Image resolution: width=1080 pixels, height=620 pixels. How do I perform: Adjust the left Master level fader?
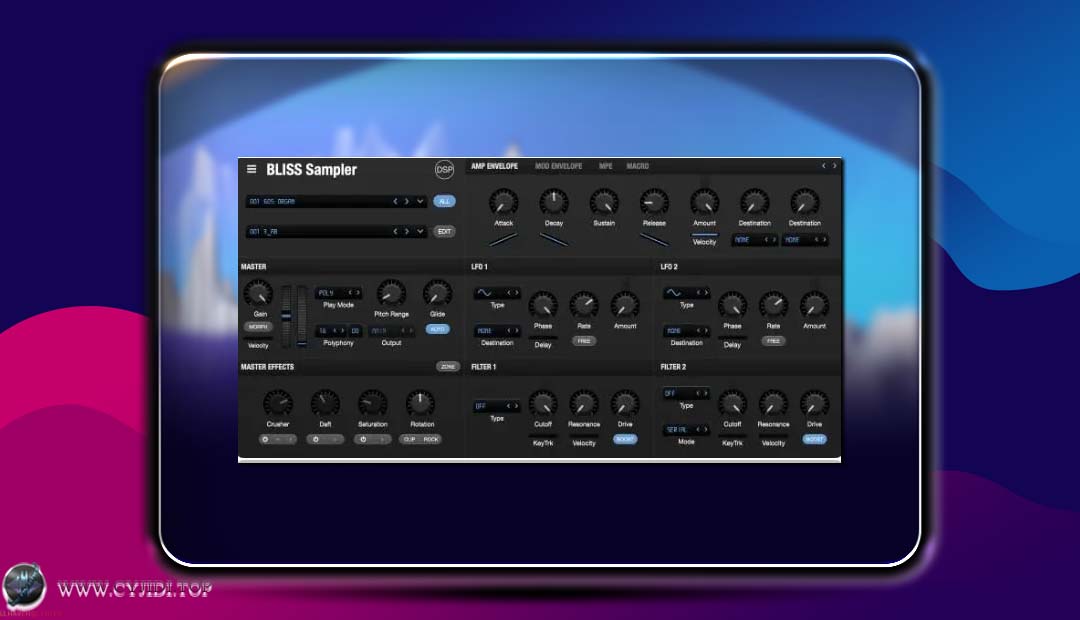286,316
